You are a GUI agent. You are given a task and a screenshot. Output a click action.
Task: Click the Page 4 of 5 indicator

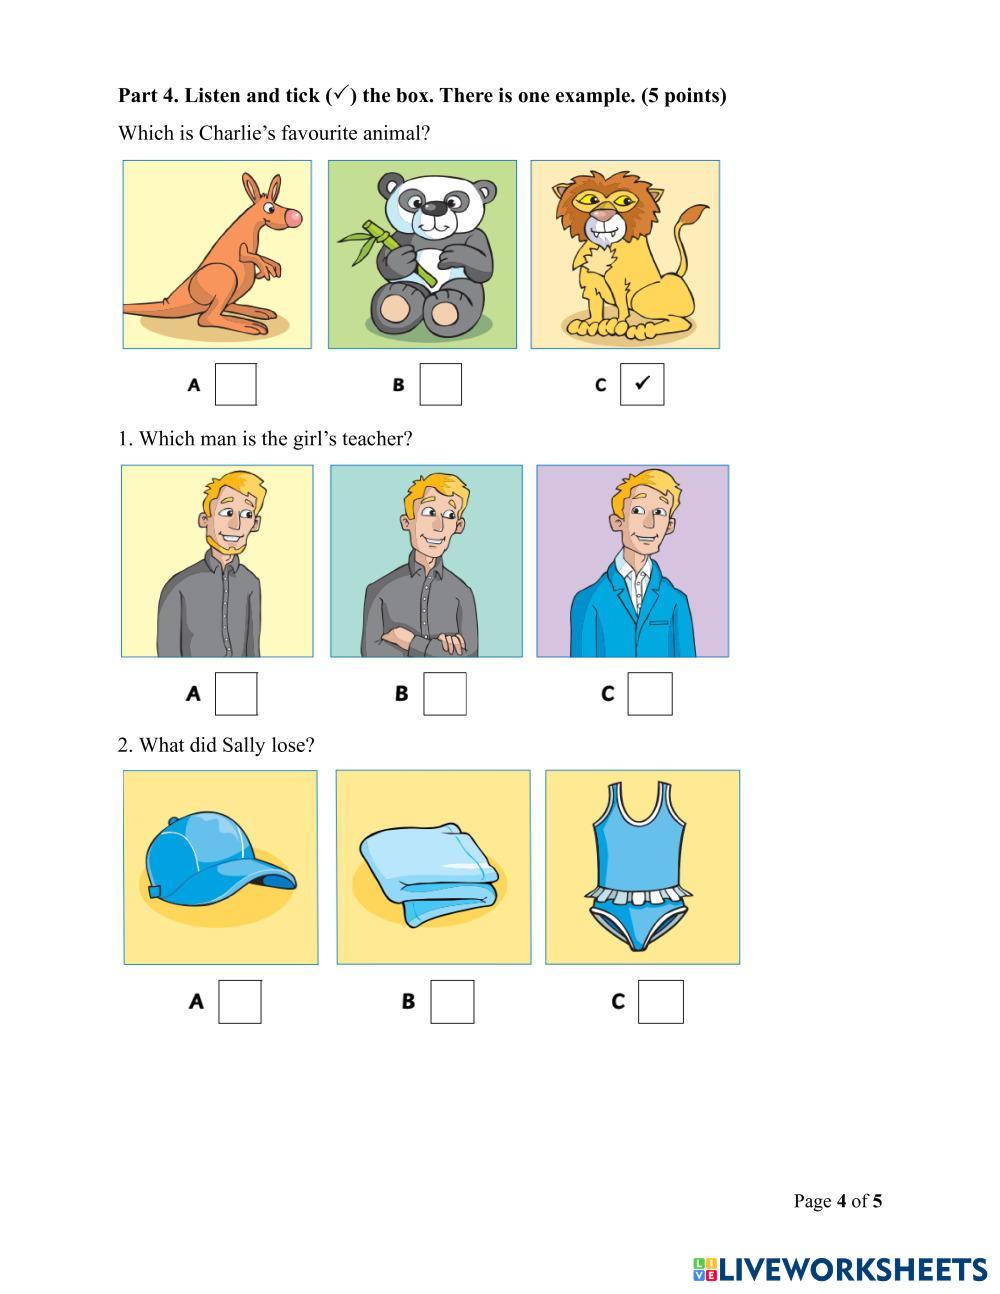[x=838, y=1201]
